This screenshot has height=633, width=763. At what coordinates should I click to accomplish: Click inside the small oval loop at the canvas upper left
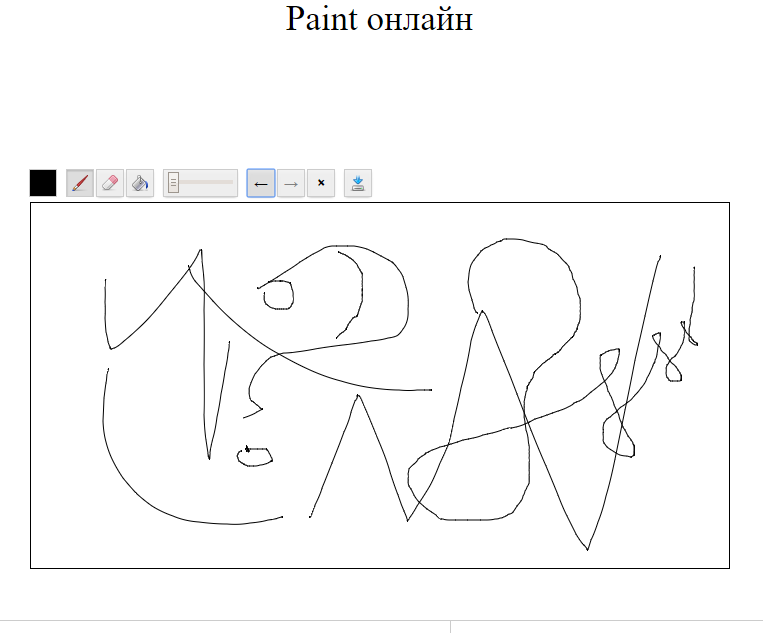click(x=278, y=294)
